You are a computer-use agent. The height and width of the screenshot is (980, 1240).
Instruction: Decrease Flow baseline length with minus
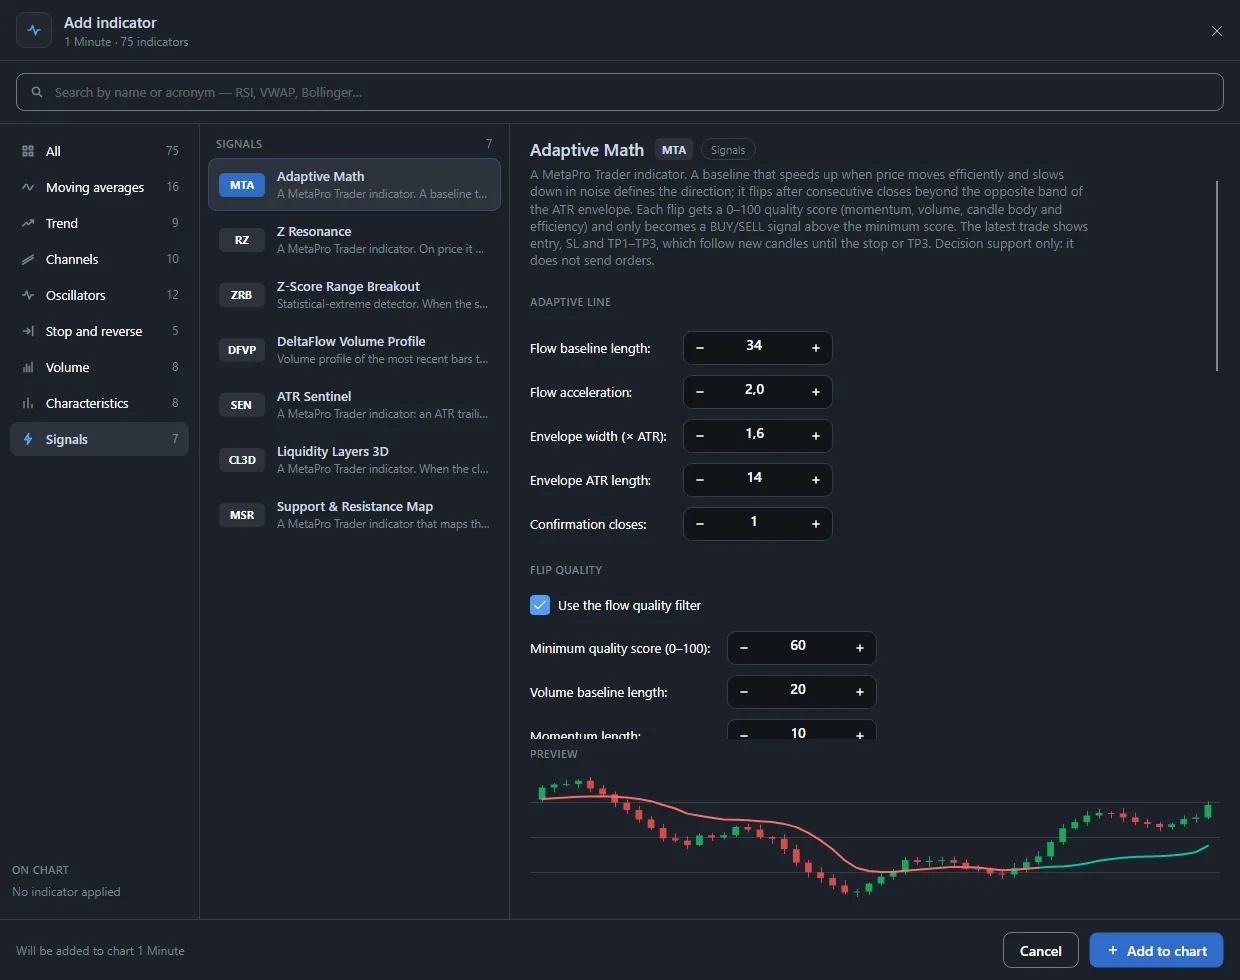[700, 348]
